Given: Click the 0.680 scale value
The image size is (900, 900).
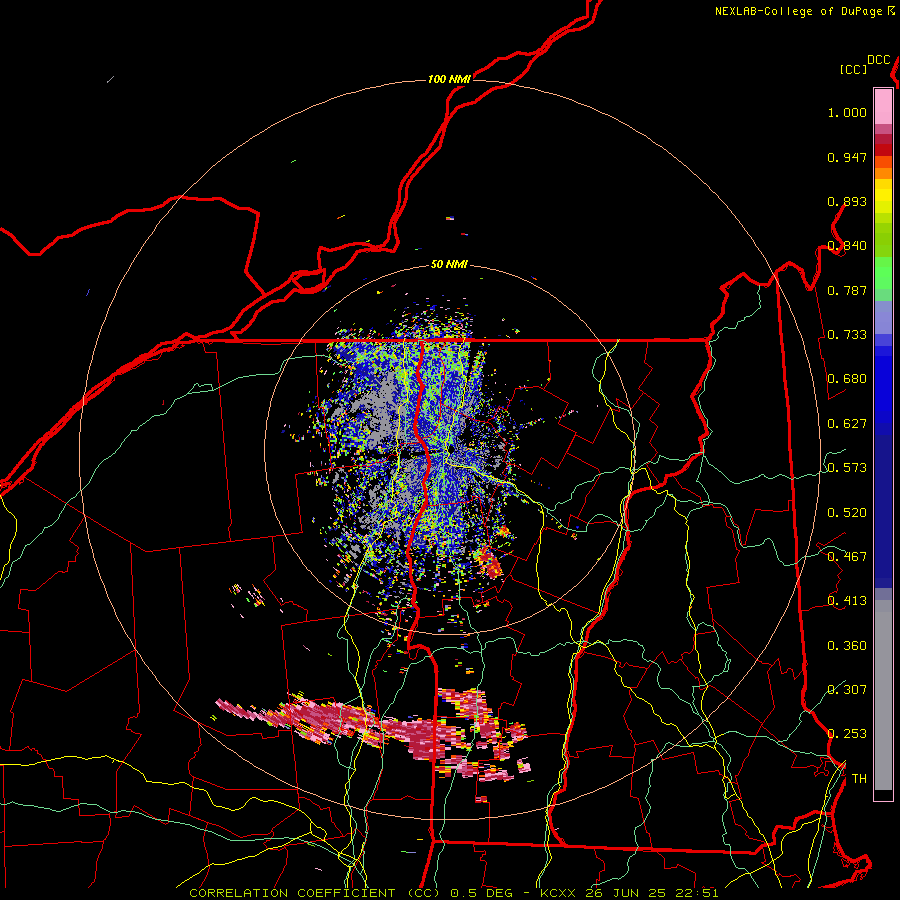Looking at the screenshot, I should [847, 379].
